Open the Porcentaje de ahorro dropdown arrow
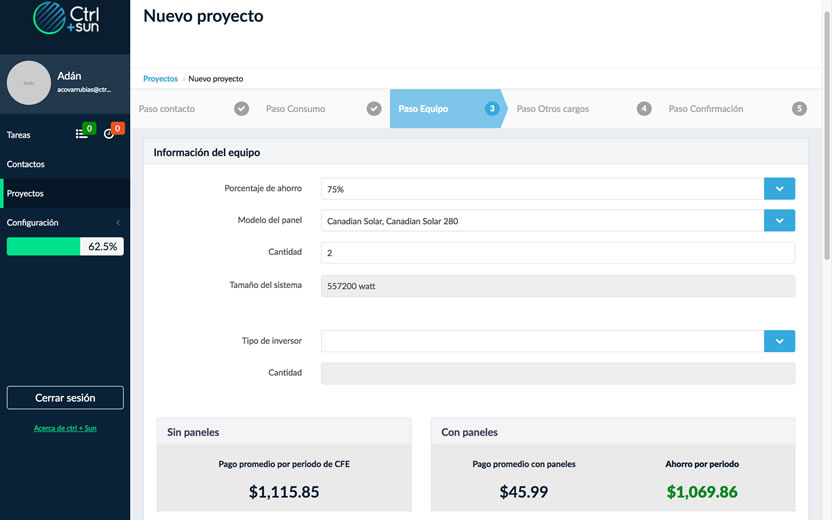Image resolution: width=832 pixels, height=520 pixels. [779, 189]
